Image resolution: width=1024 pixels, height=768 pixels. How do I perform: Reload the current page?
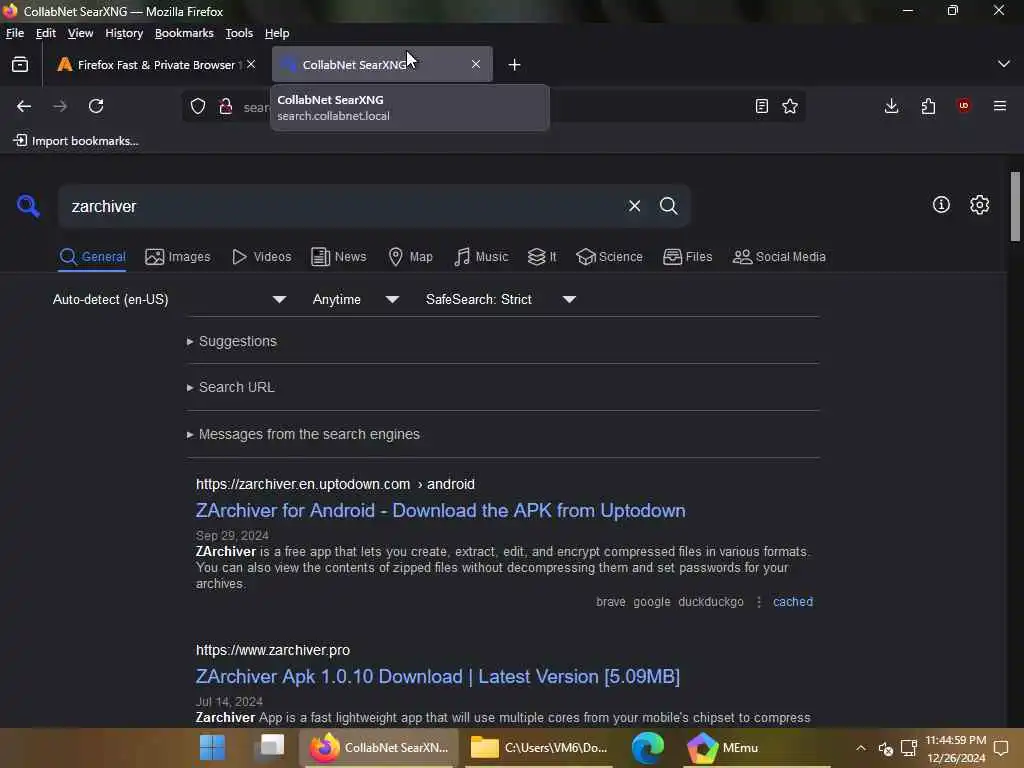[x=96, y=106]
